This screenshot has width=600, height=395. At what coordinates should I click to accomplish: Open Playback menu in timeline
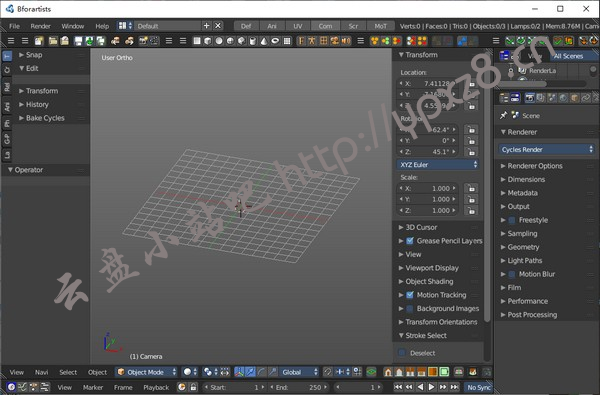(x=156, y=387)
